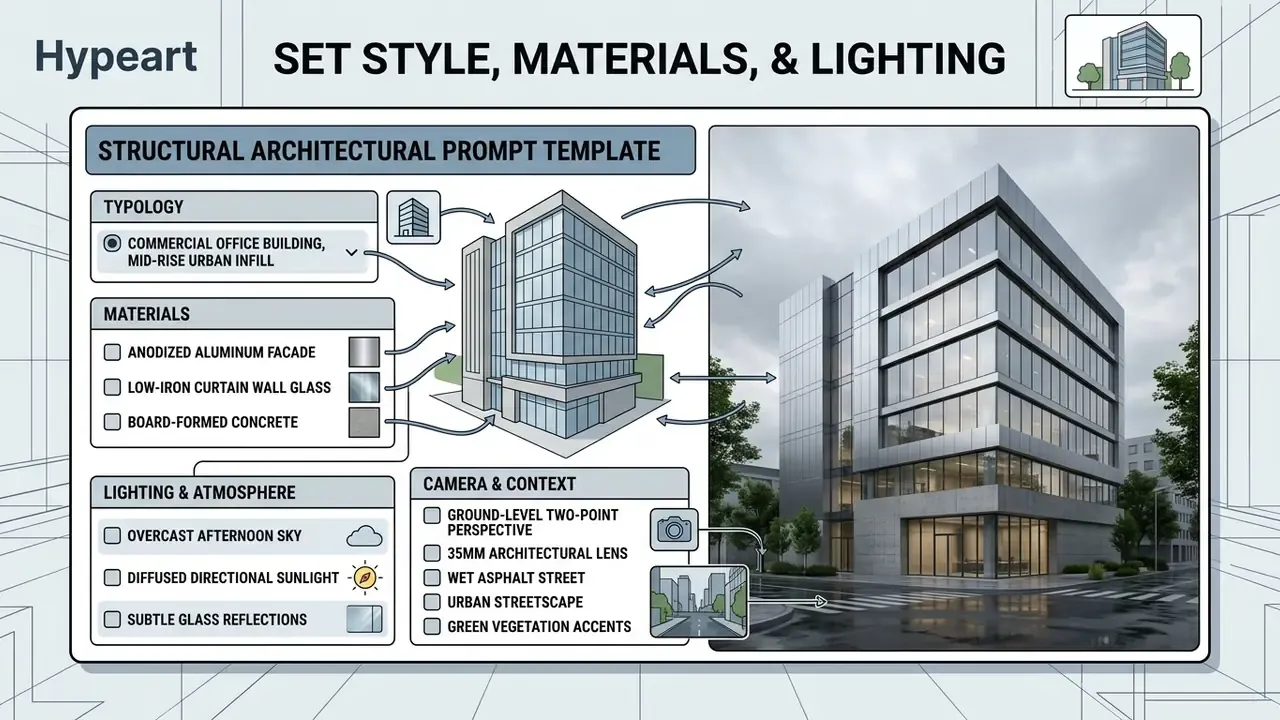The image size is (1280, 720).
Task: Check the Anodized Aluminum Facade checkbox
Action: point(112,352)
